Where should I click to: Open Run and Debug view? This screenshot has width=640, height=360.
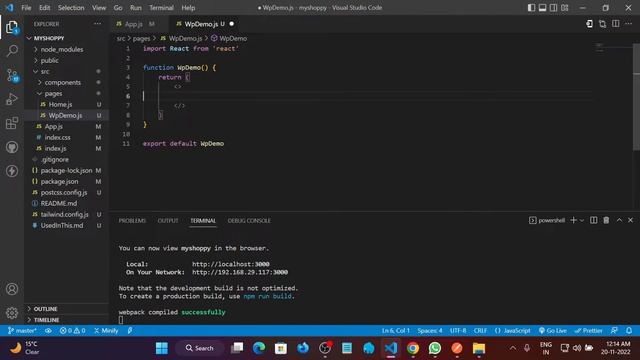click(x=12, y=99)
